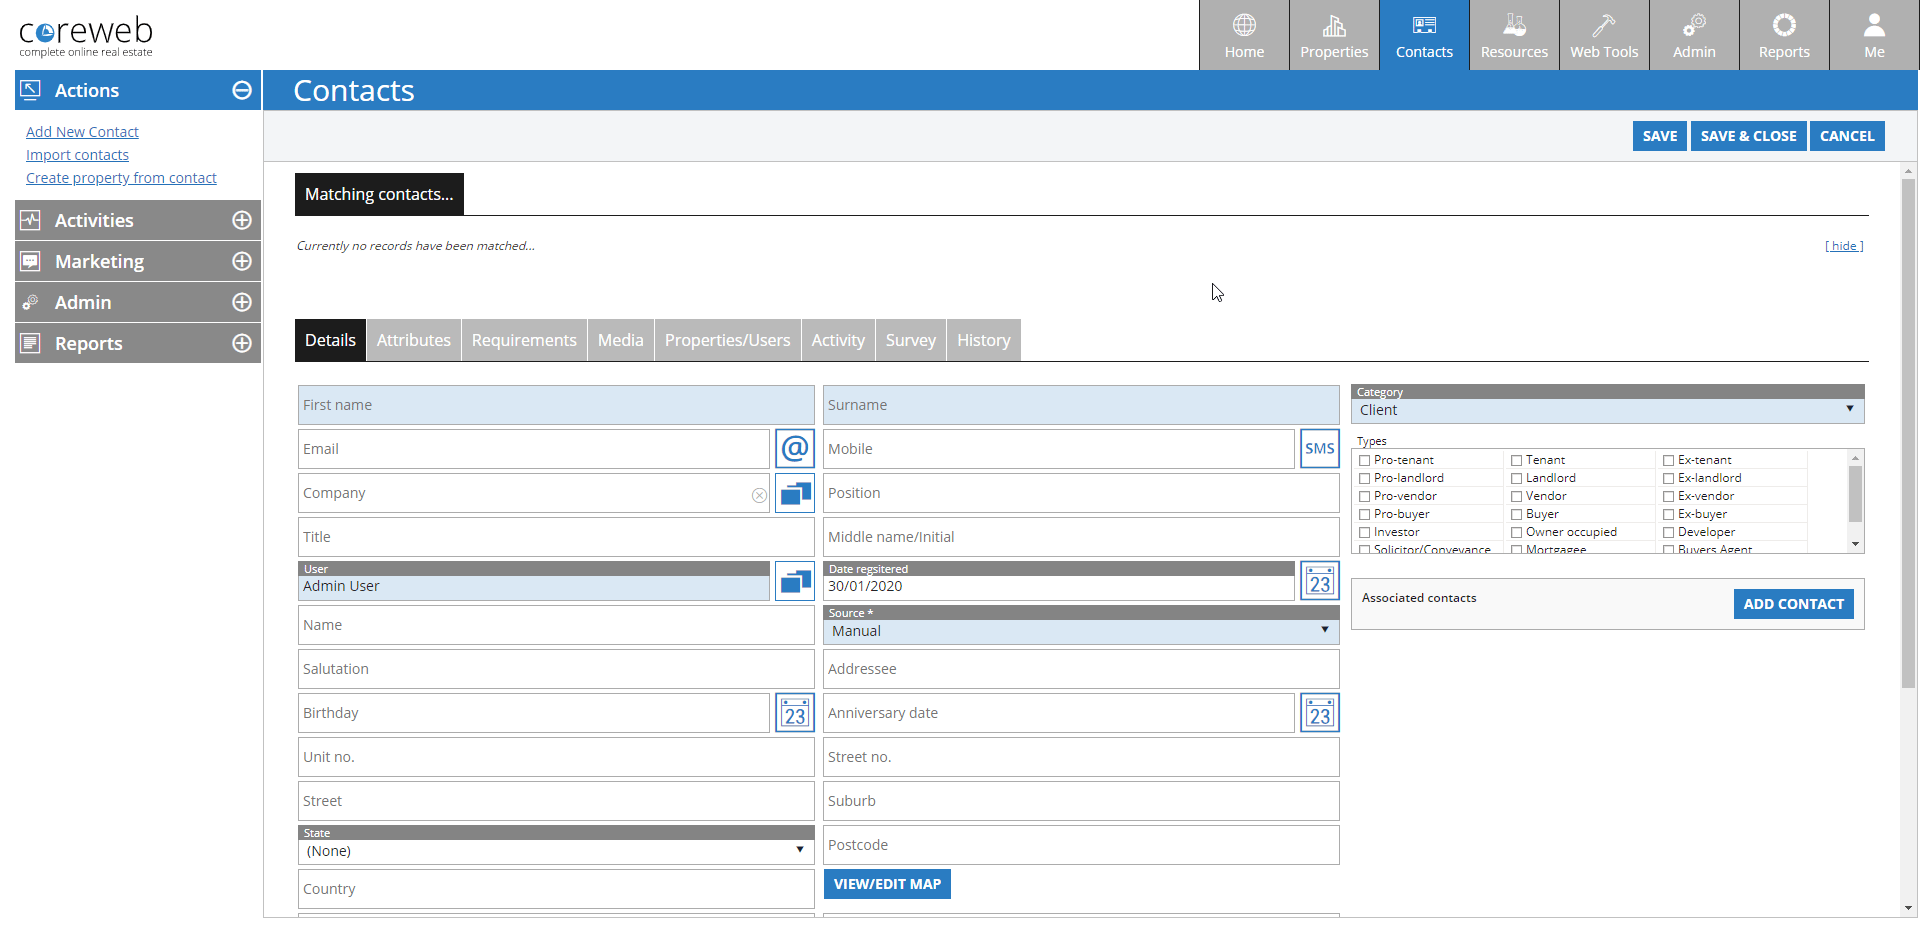The width and height of the screenshot is (1920, 937).
Task: Open the Source dropdown set to Manual
Action: 1080,631
